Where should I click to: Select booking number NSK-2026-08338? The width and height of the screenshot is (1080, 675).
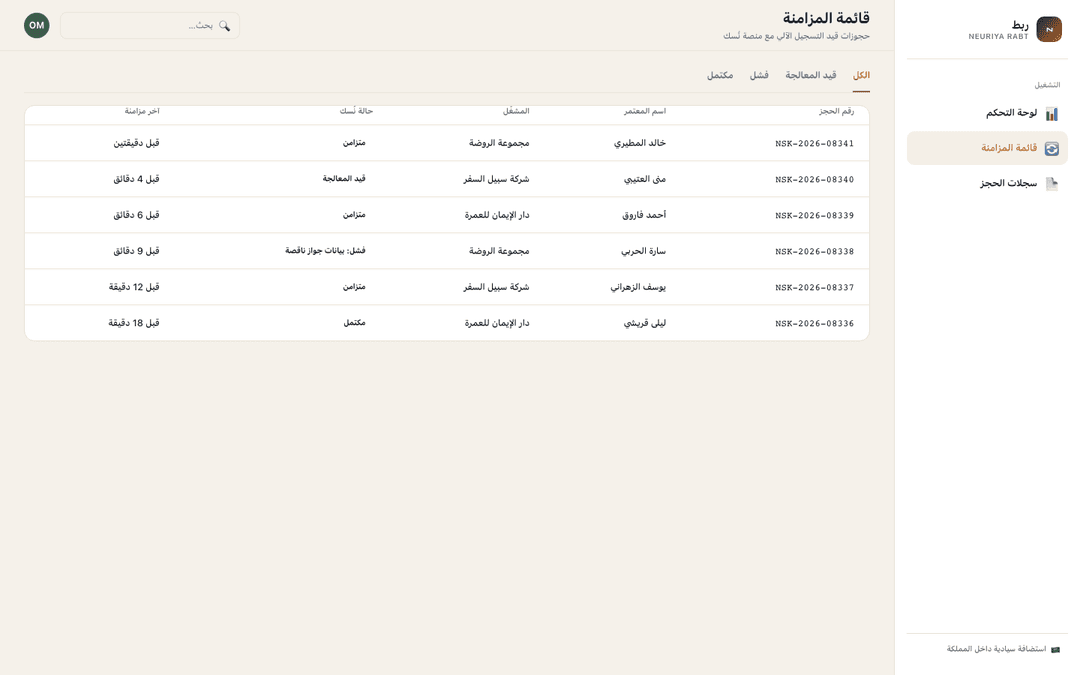point(814,251)
